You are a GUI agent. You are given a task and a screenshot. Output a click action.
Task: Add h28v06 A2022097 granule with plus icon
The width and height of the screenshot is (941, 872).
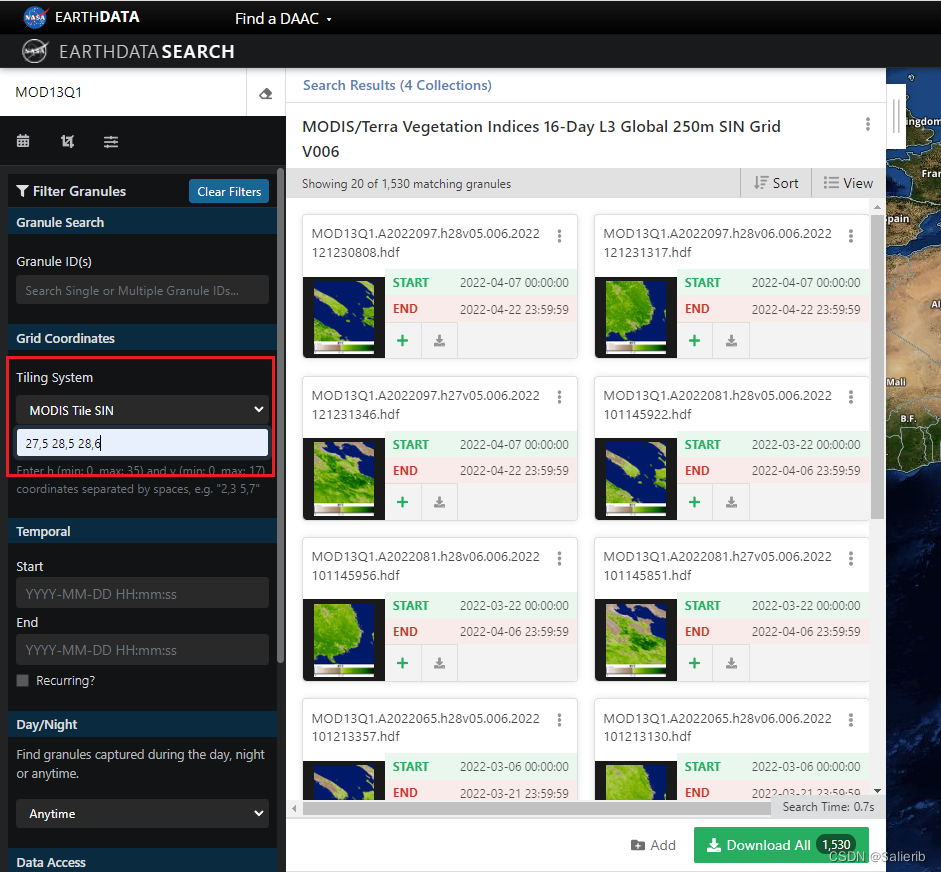[694, 341]
